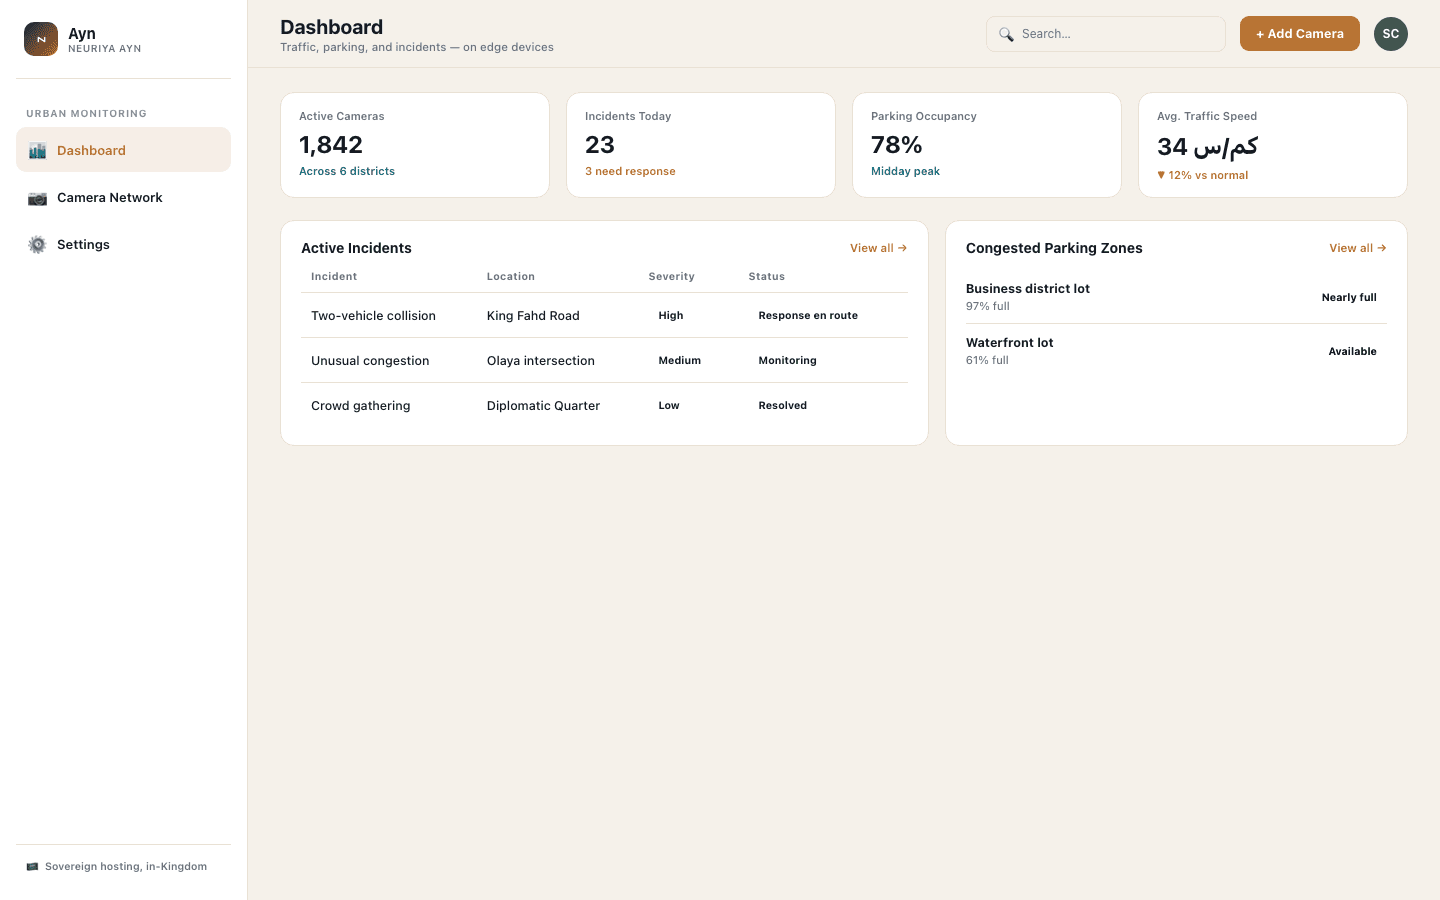Click the Status column header
The width and height of the screenshot is (1440, 900).
pyautogui.click(x=767, y=277)
